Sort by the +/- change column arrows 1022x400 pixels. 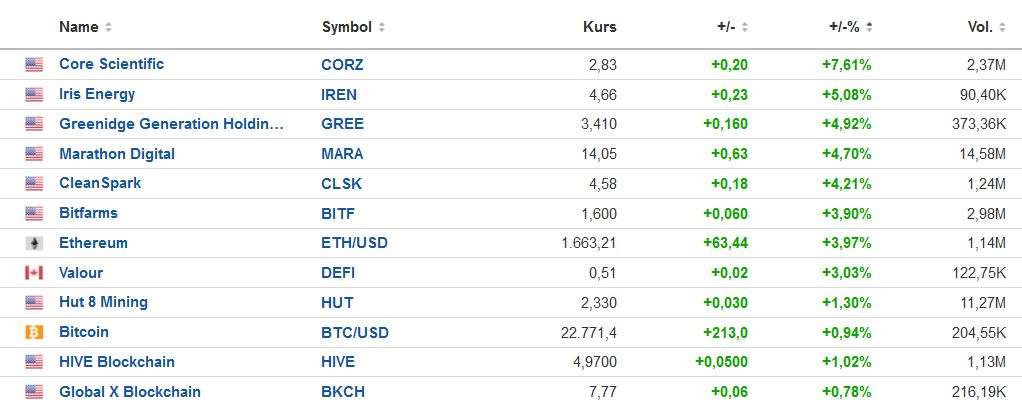tap(744, 27)
